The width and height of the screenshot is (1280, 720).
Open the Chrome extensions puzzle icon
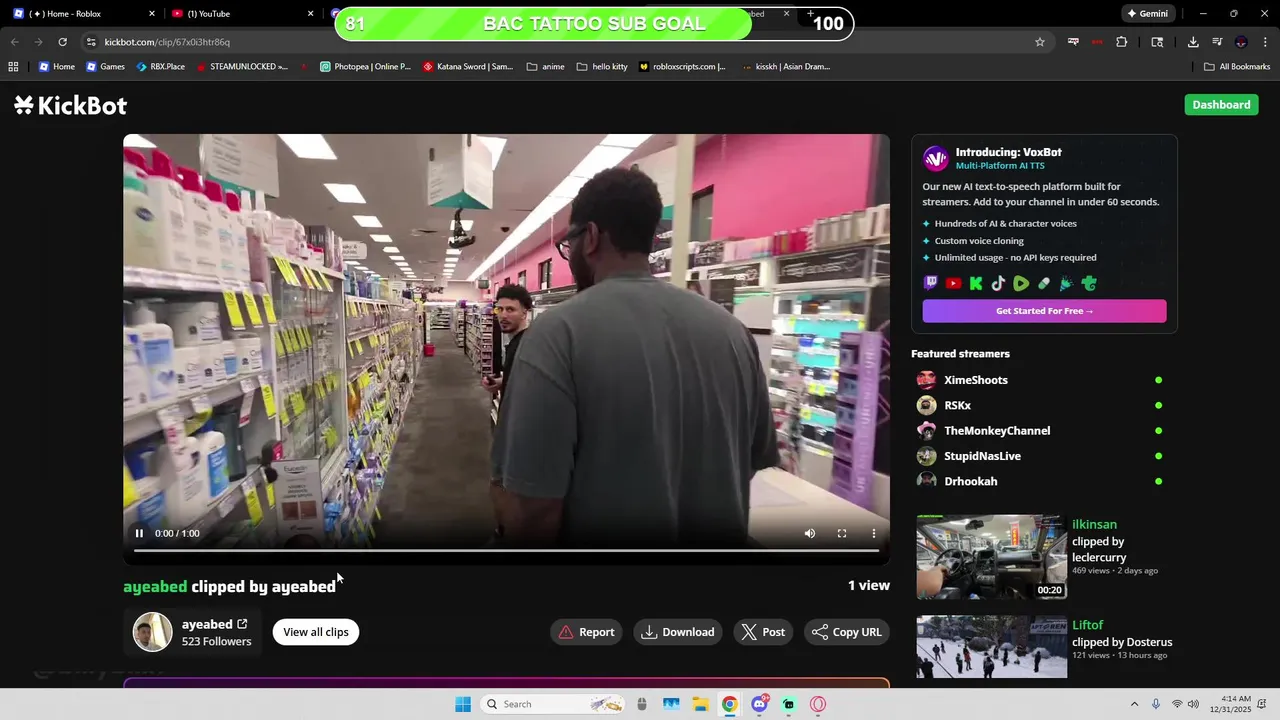pyautogui.click(x=1122, y=42)
